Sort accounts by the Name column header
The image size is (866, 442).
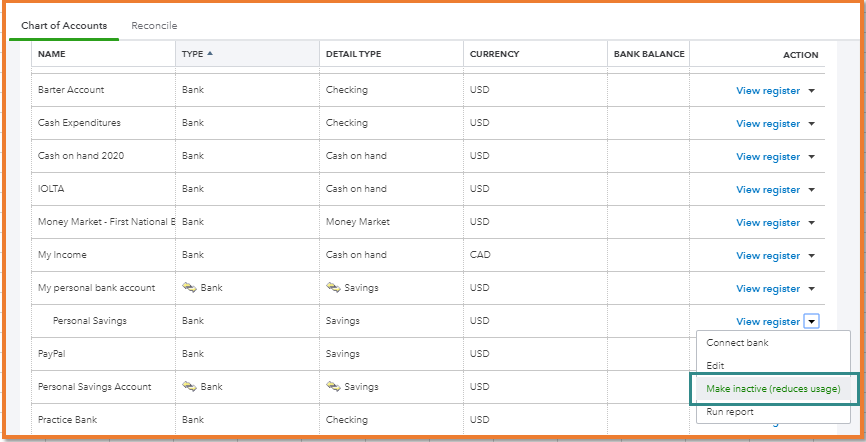52,54
